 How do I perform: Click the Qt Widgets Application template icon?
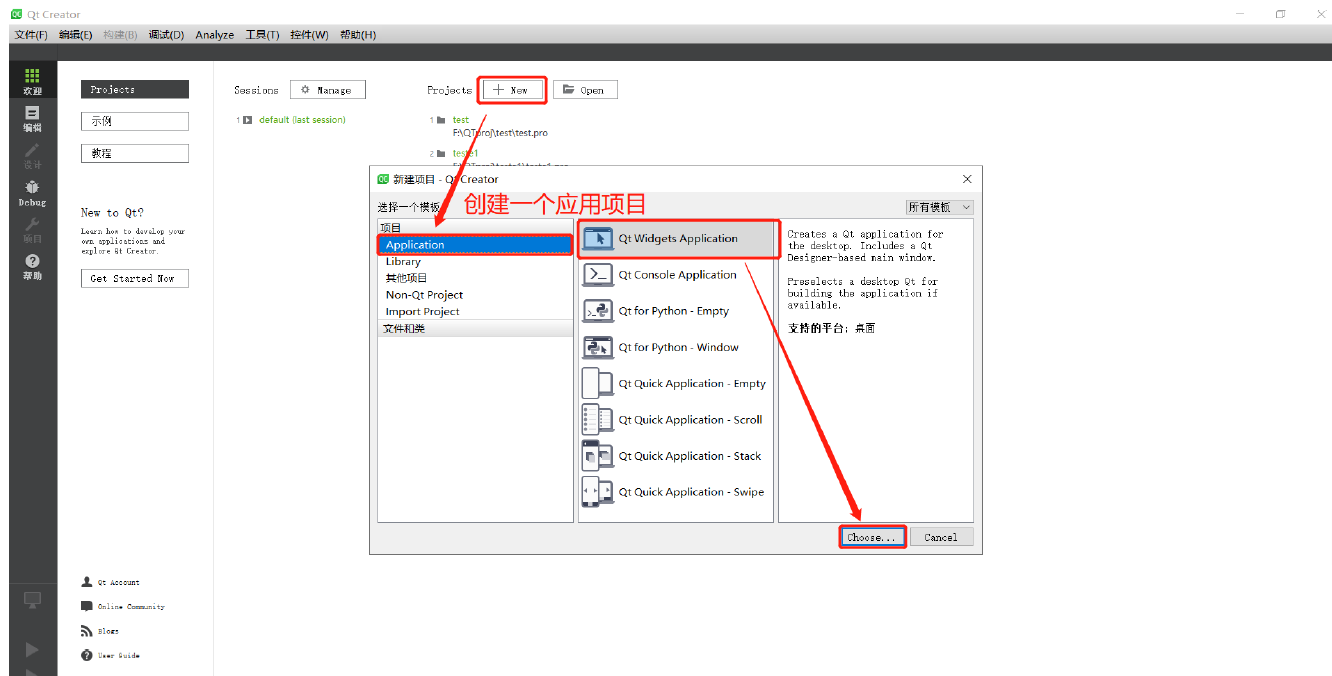[598, 238]
